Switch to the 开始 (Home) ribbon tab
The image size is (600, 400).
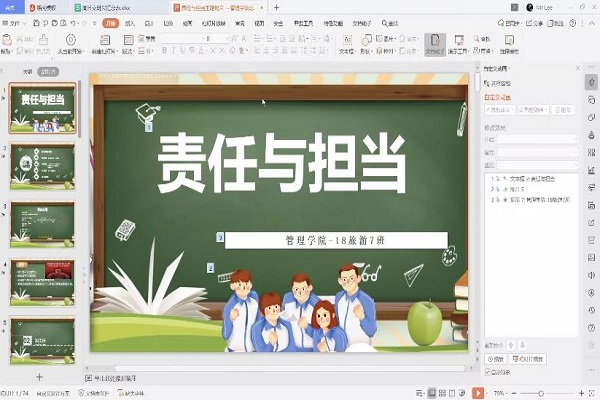[110, 22]
